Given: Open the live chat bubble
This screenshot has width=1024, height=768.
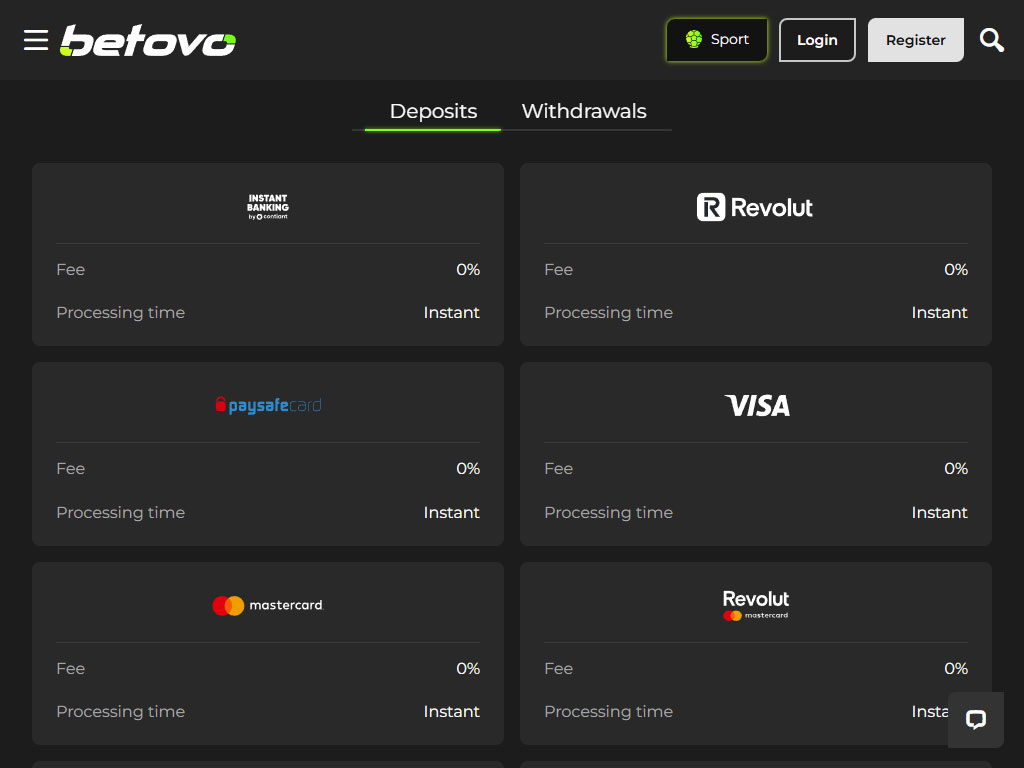Looking at the screenshot, I should pos(976,720).
